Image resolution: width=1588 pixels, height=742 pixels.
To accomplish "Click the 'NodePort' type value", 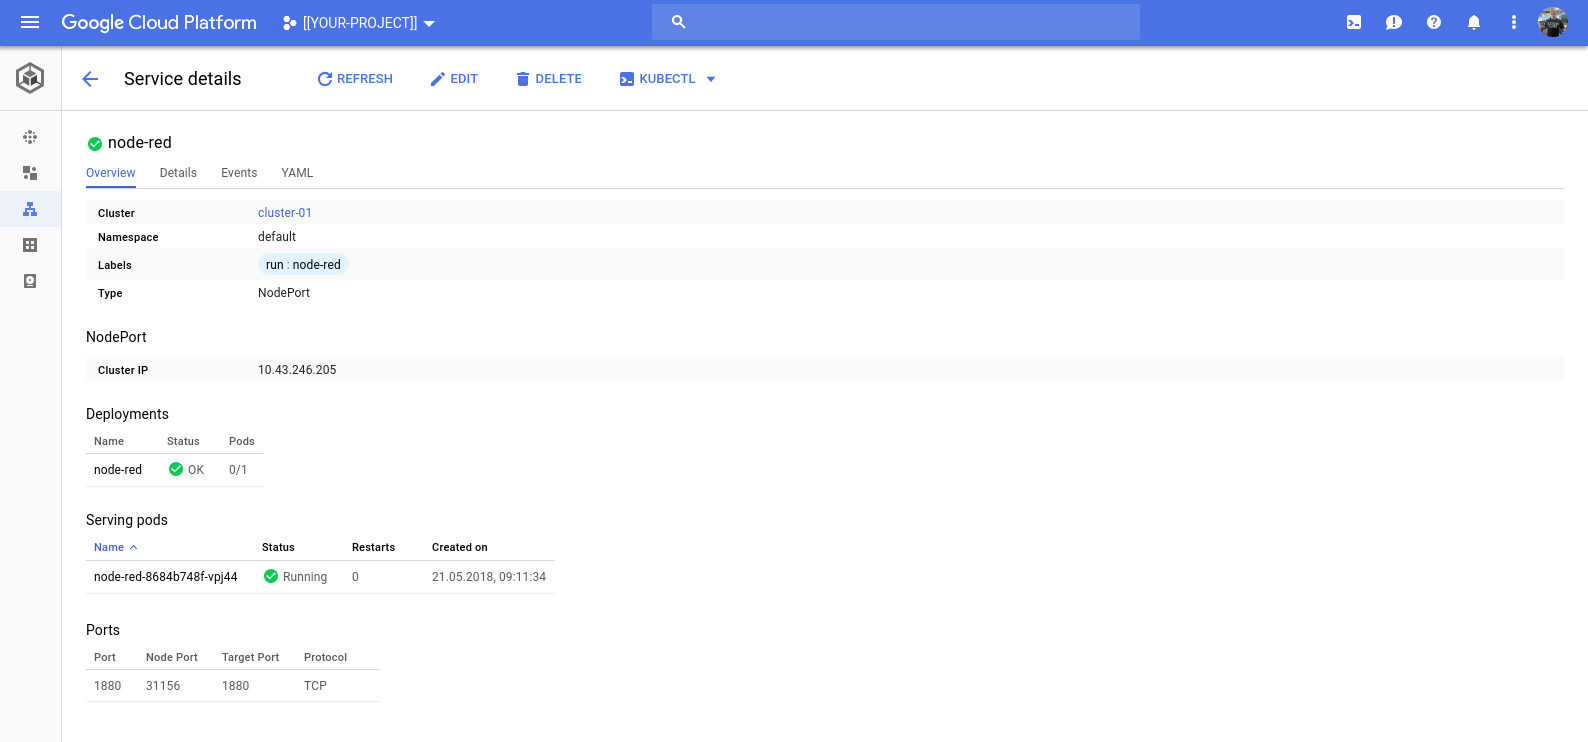I will click(284, 293).
